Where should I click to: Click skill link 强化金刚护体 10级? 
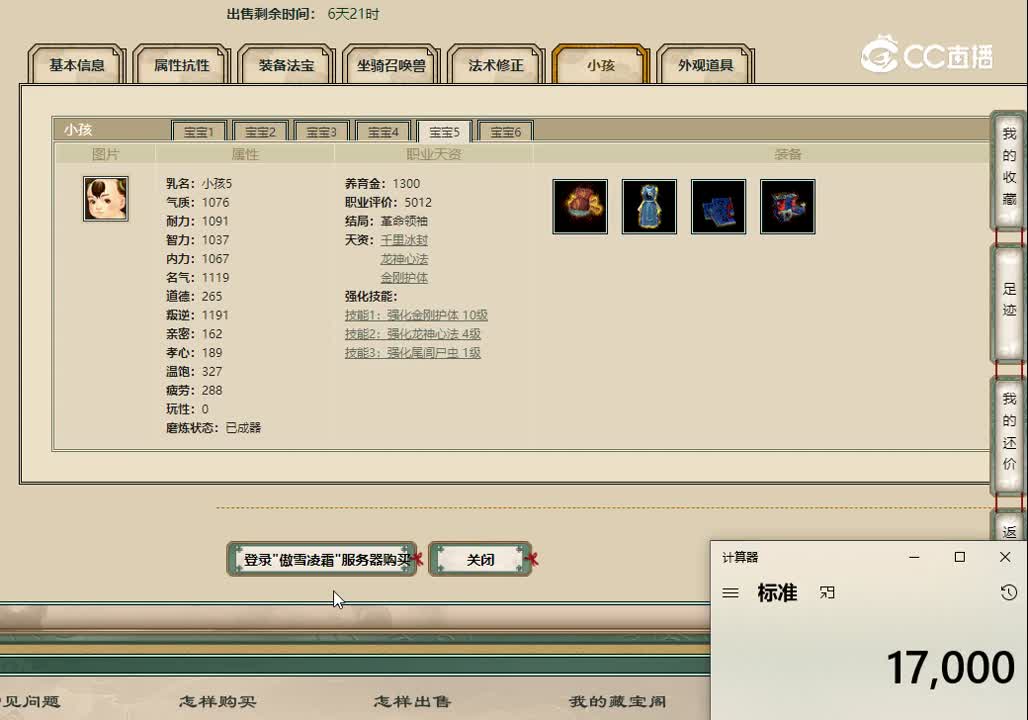416,315
